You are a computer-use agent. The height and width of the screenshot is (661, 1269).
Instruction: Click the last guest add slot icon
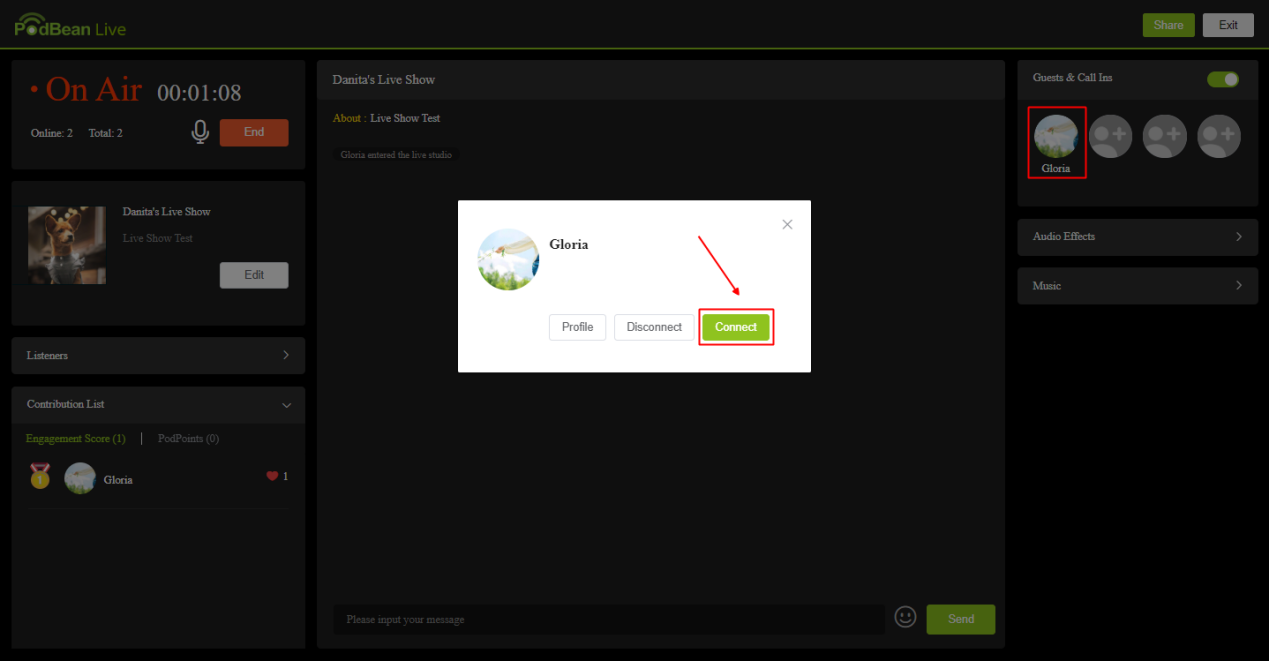1218,135
